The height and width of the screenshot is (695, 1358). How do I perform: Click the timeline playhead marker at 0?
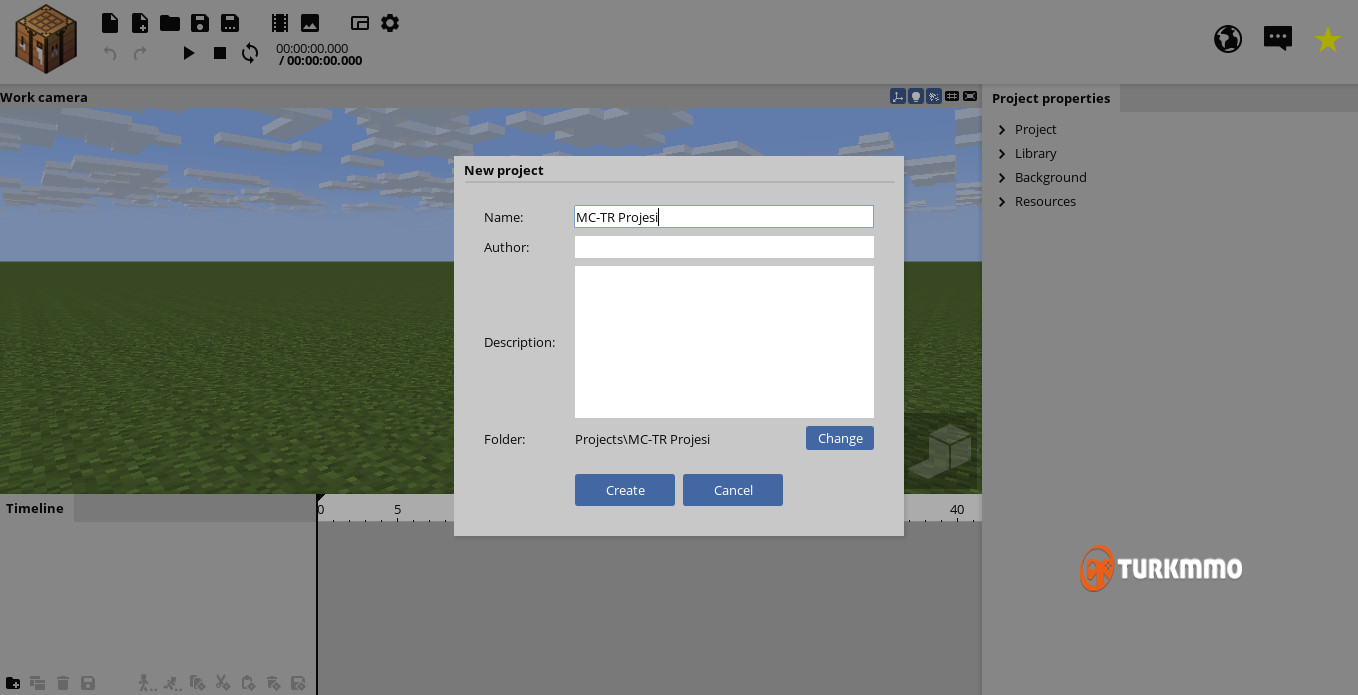pos(320,499)
